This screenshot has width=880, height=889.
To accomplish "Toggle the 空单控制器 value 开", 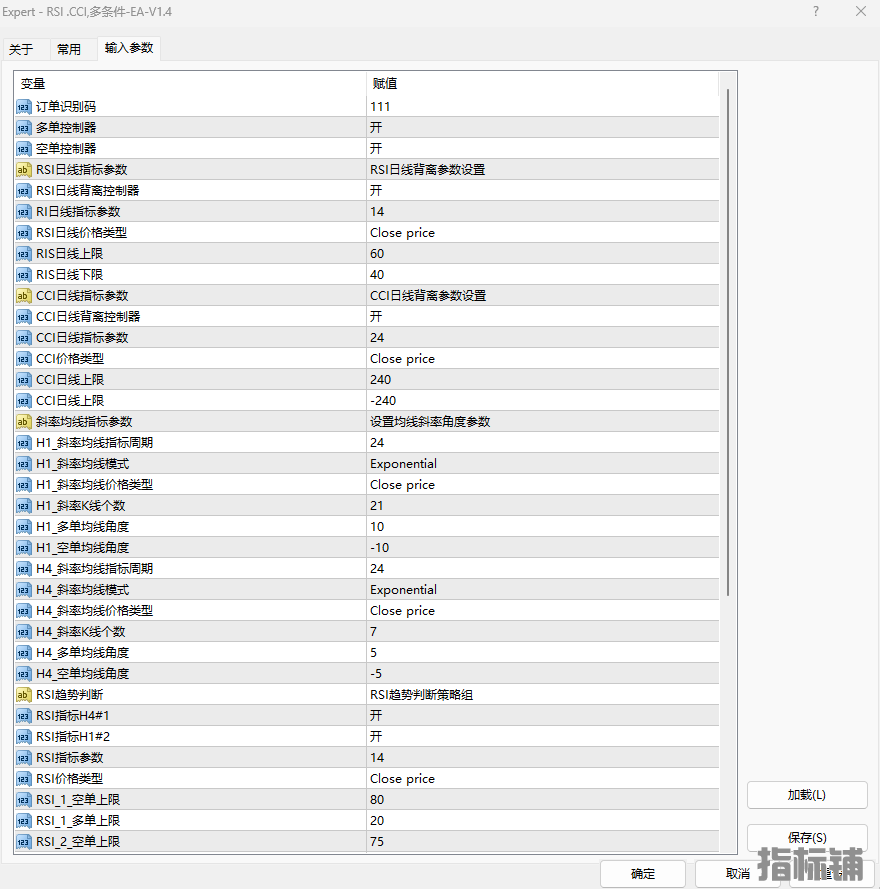I will (x=543, y=149).
